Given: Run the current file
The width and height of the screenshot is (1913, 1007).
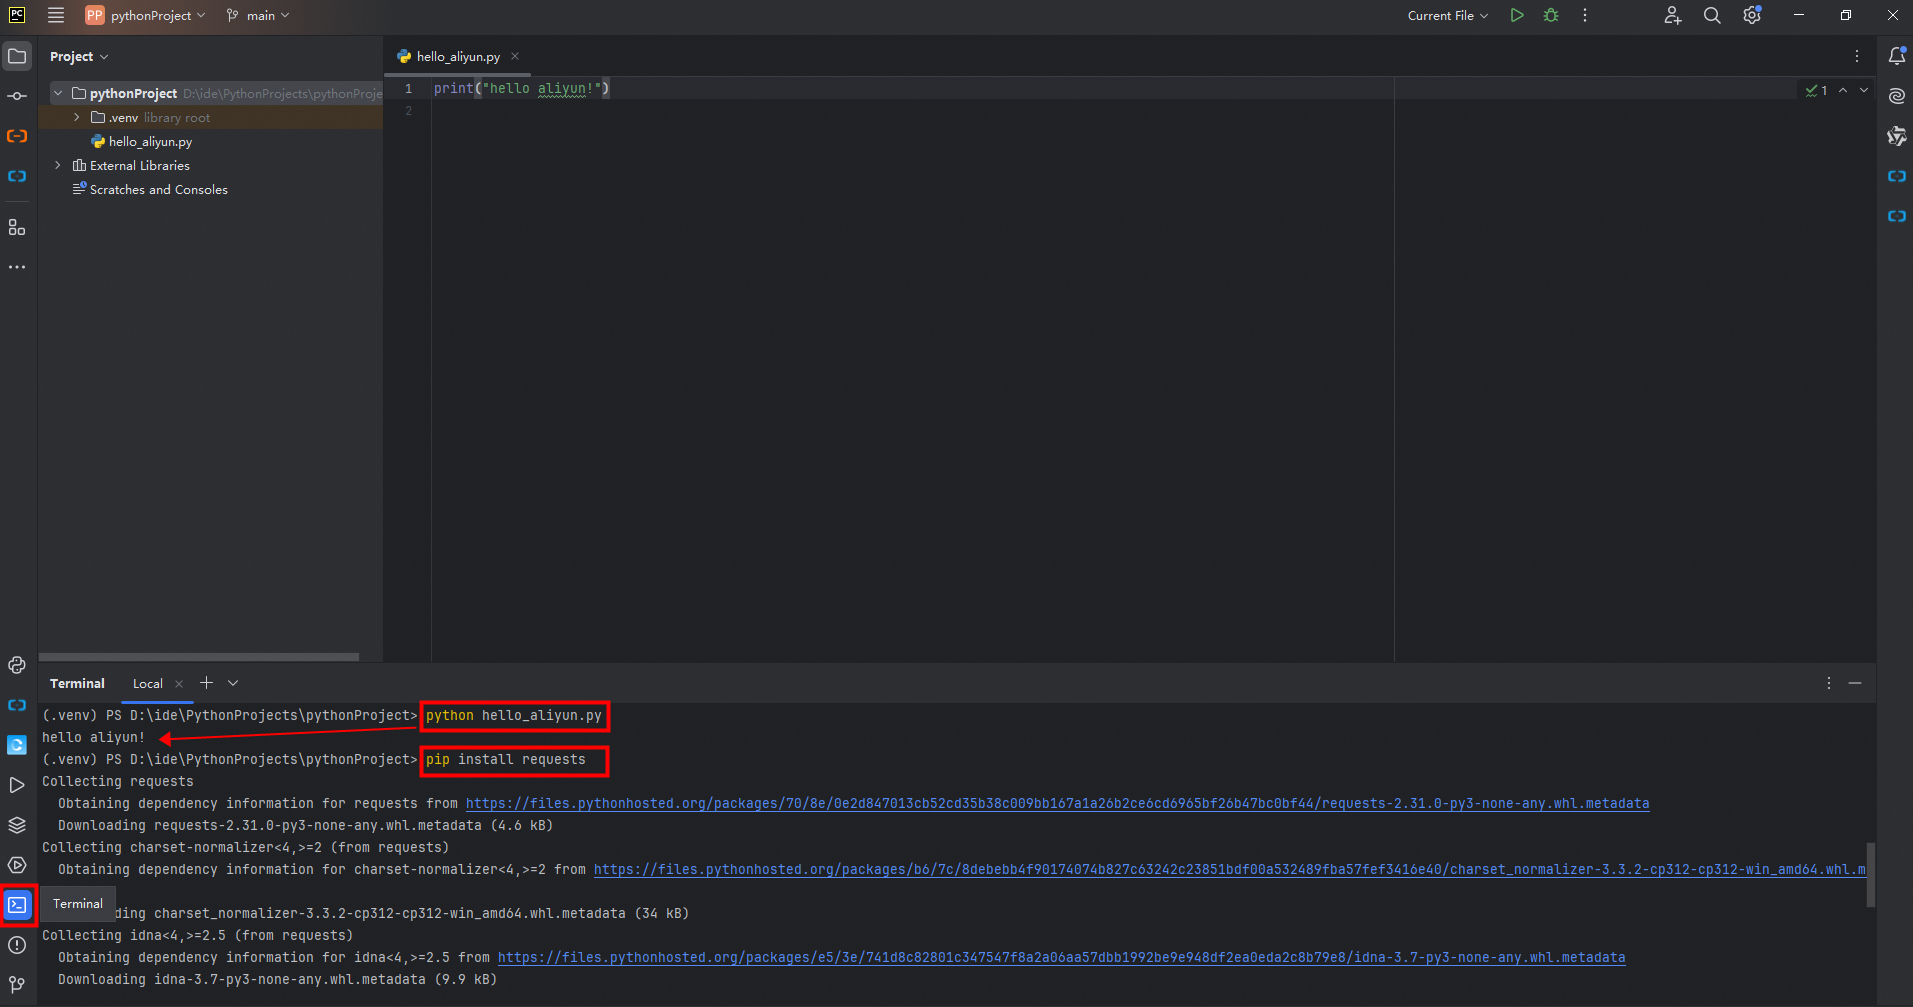Looking at the screenshot, I should click(x=1517, y=15).
